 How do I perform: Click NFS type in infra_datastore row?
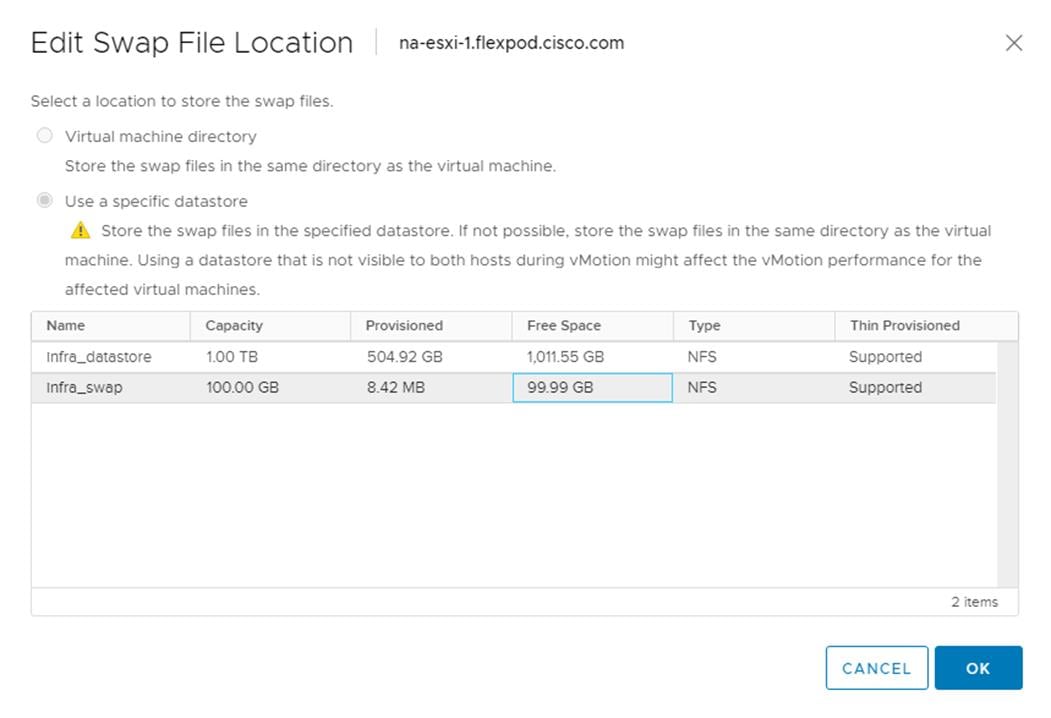(x=702, y=357)
